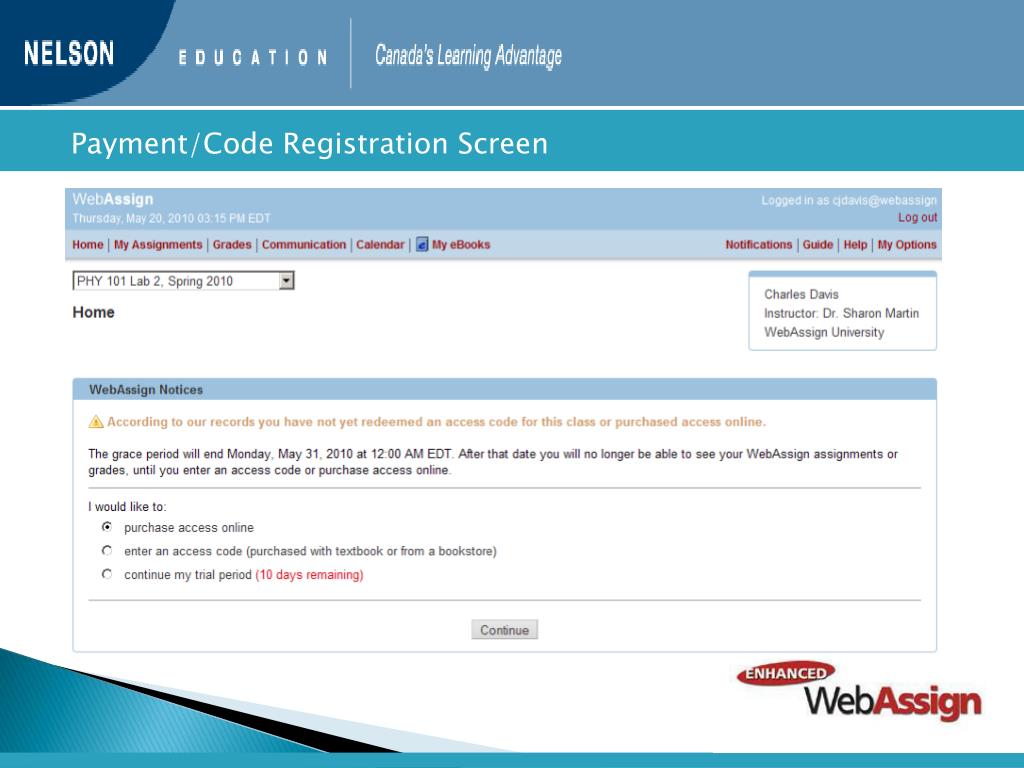Viewport: 1024px width, 768px height.
Task: Go to Home in navigation bar
Action: tap(88, 245)
